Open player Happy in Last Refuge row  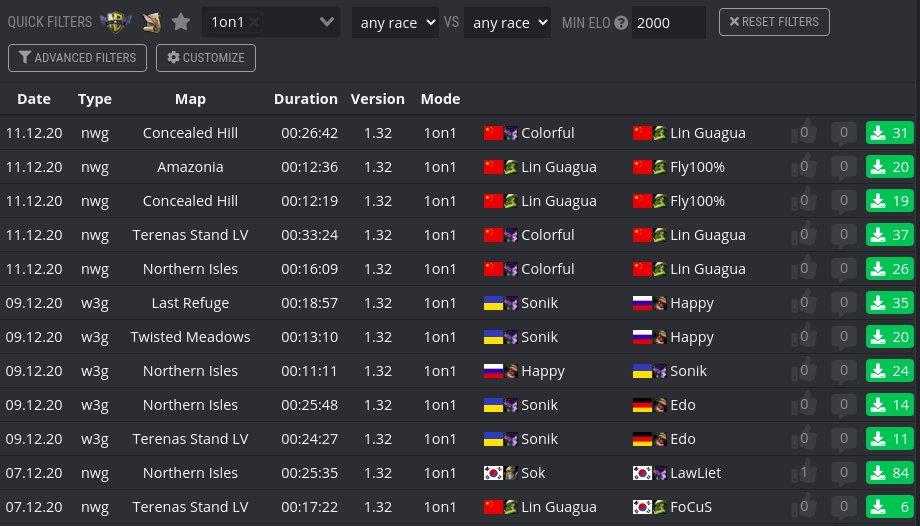[x=692, y=304]
